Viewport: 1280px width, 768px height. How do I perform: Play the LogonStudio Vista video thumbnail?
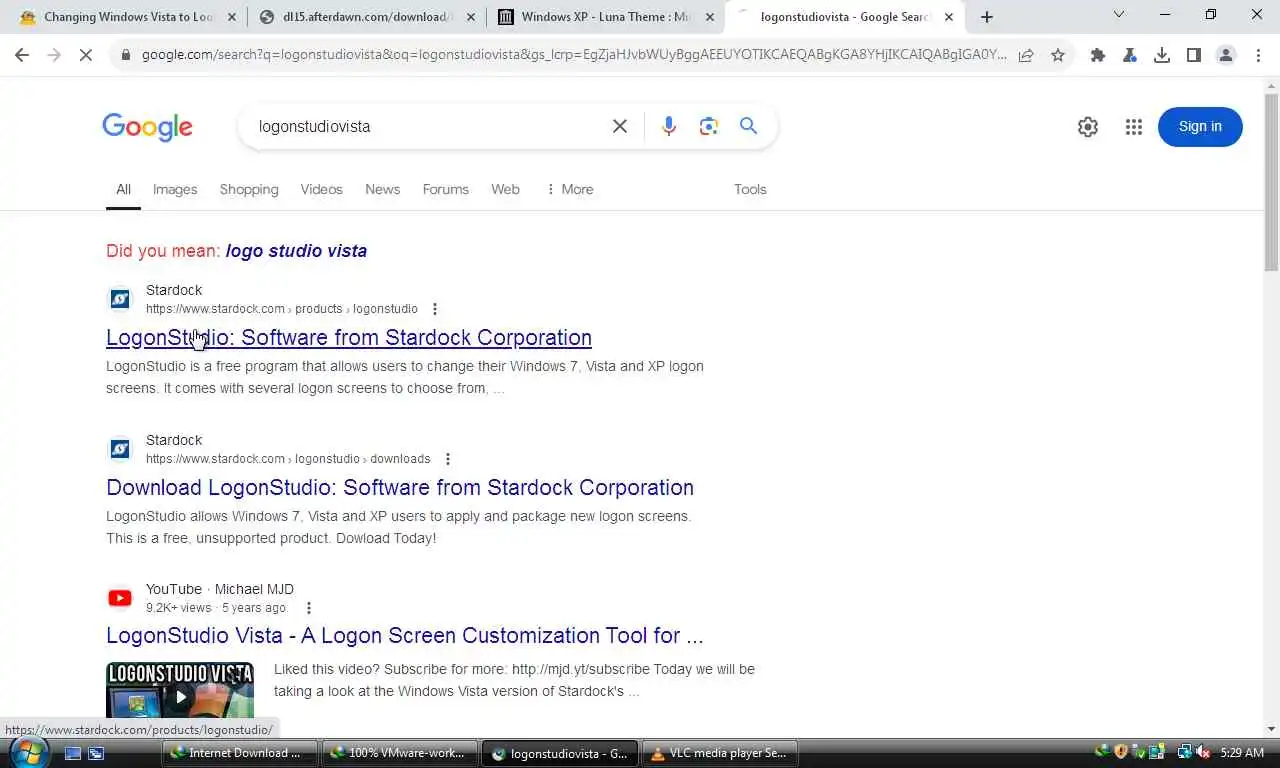pos(180,690)
